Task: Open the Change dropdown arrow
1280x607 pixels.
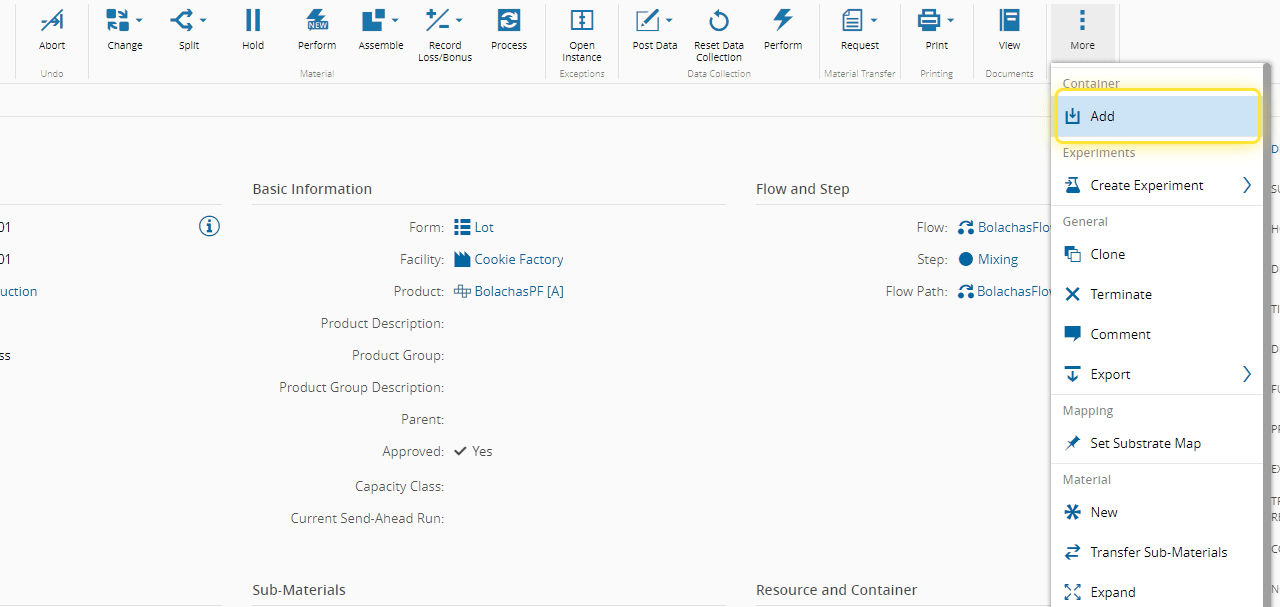Action: pos(139,20)
